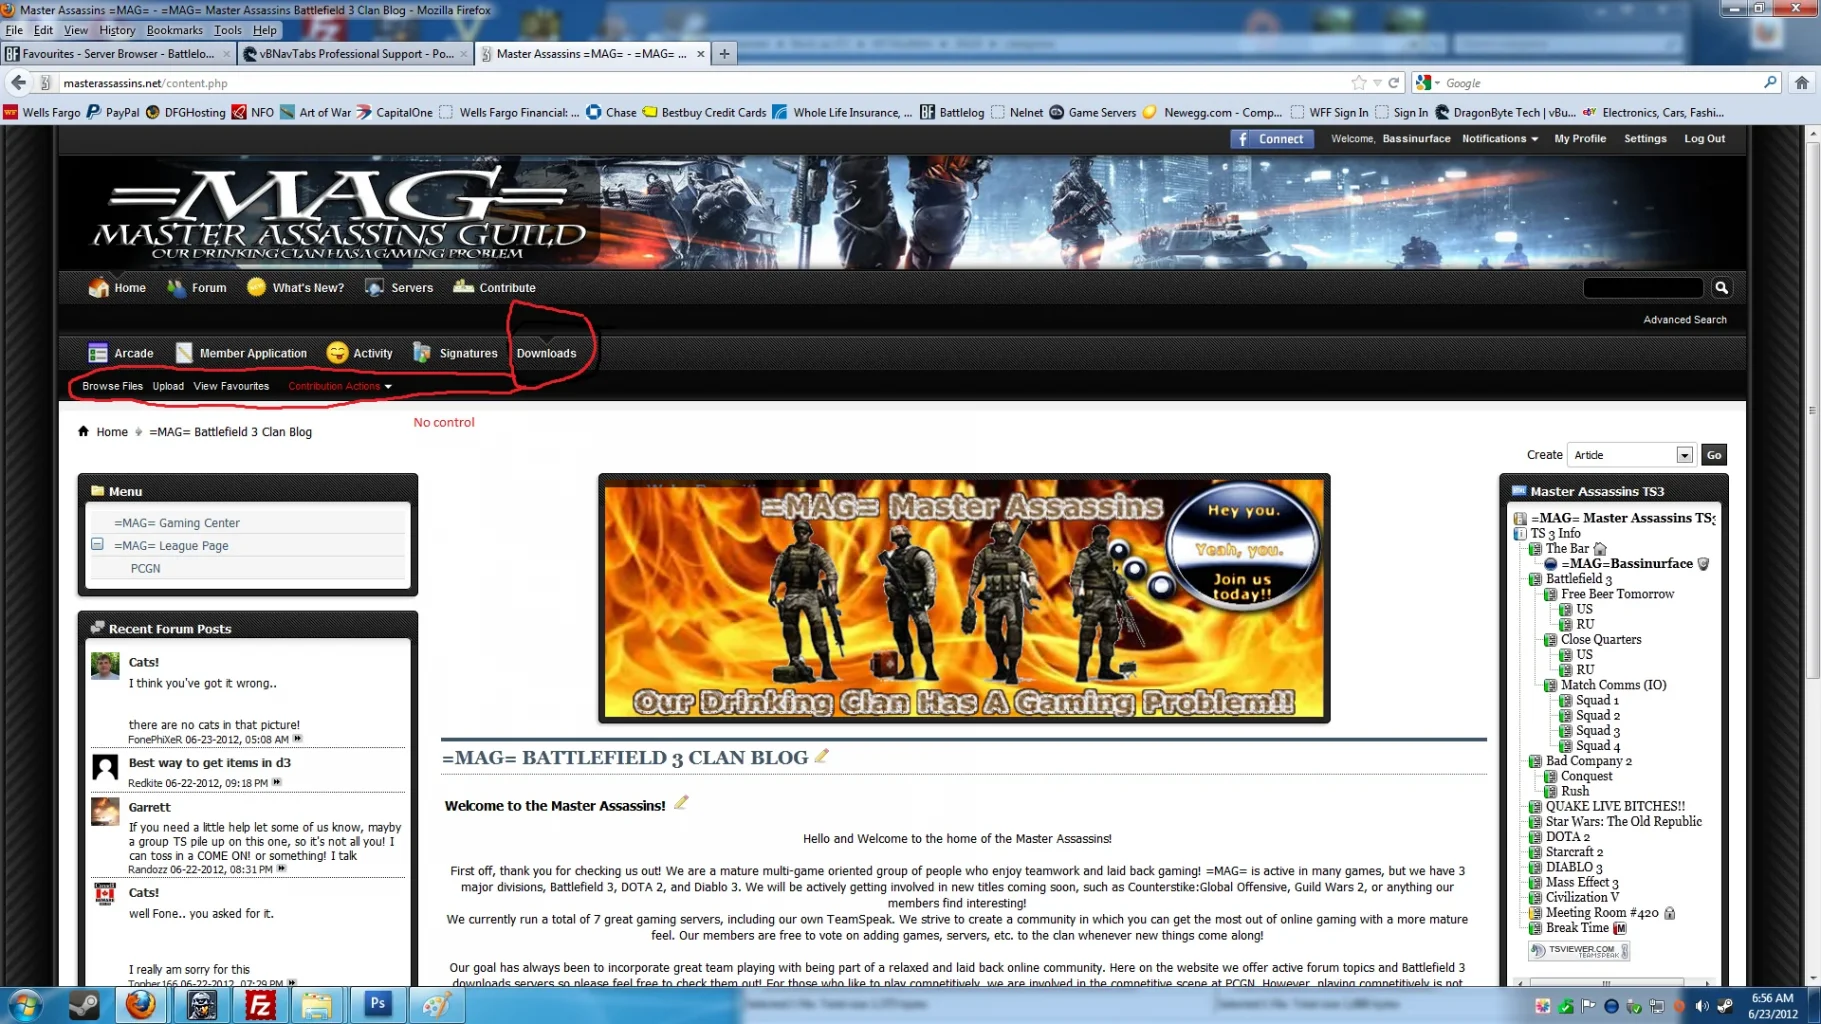Open the Servers navigation tab
The image size is (1821, 1024).
point(399,288)
